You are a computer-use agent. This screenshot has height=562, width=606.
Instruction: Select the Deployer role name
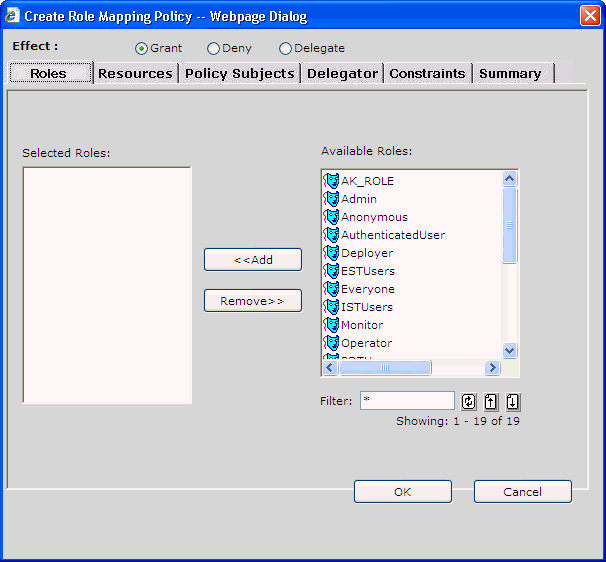(367, 253)
